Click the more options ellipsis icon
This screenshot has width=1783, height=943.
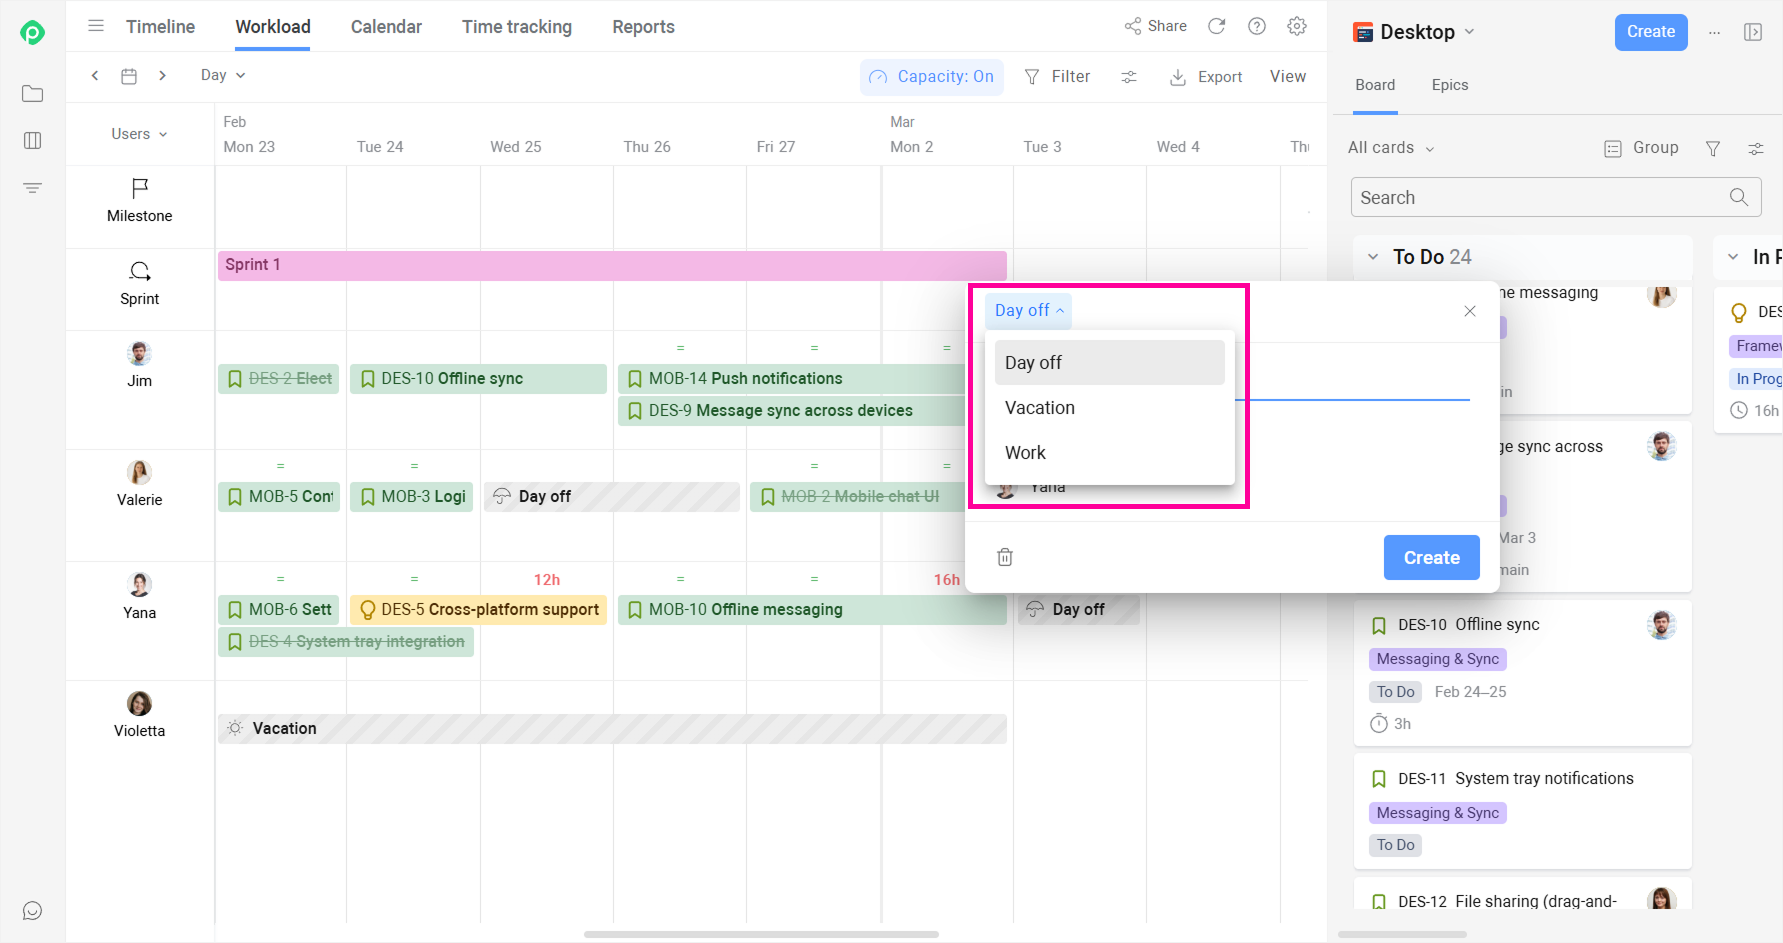pyautogui.click(x=1714, y=32)
